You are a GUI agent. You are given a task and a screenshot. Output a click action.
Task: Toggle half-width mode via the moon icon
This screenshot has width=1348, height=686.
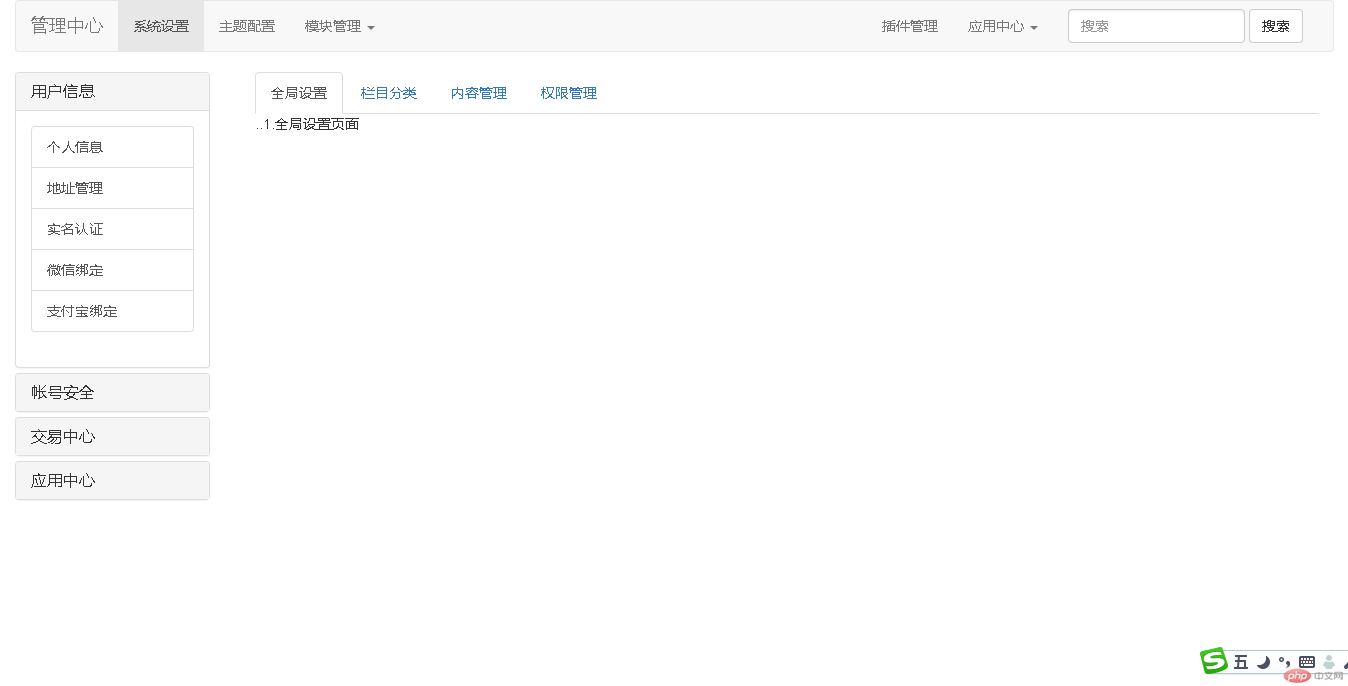tap(1262, 661)
